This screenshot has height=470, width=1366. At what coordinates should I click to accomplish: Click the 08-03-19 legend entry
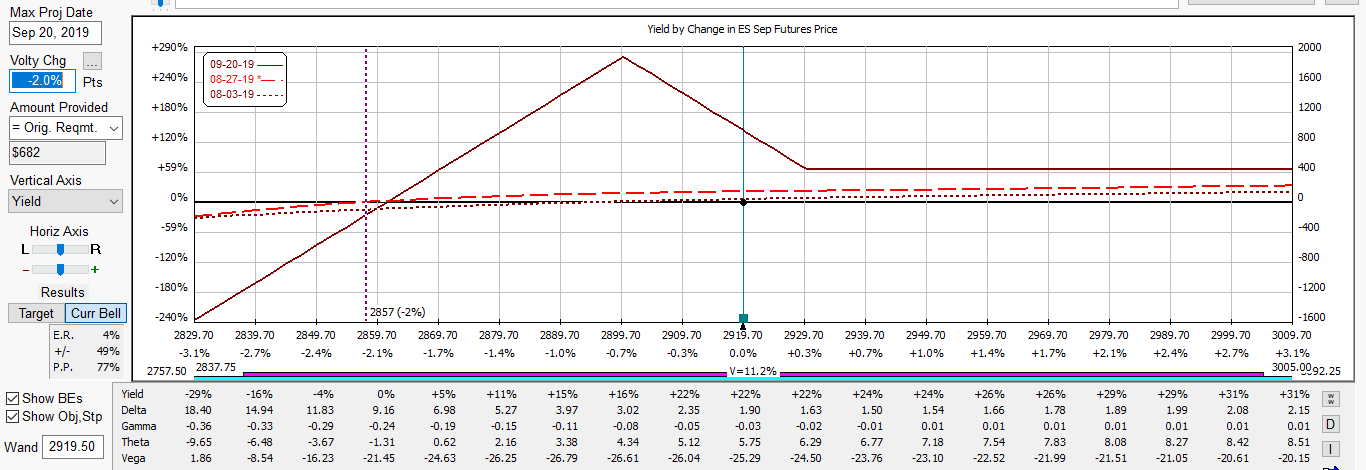[246, 94]
